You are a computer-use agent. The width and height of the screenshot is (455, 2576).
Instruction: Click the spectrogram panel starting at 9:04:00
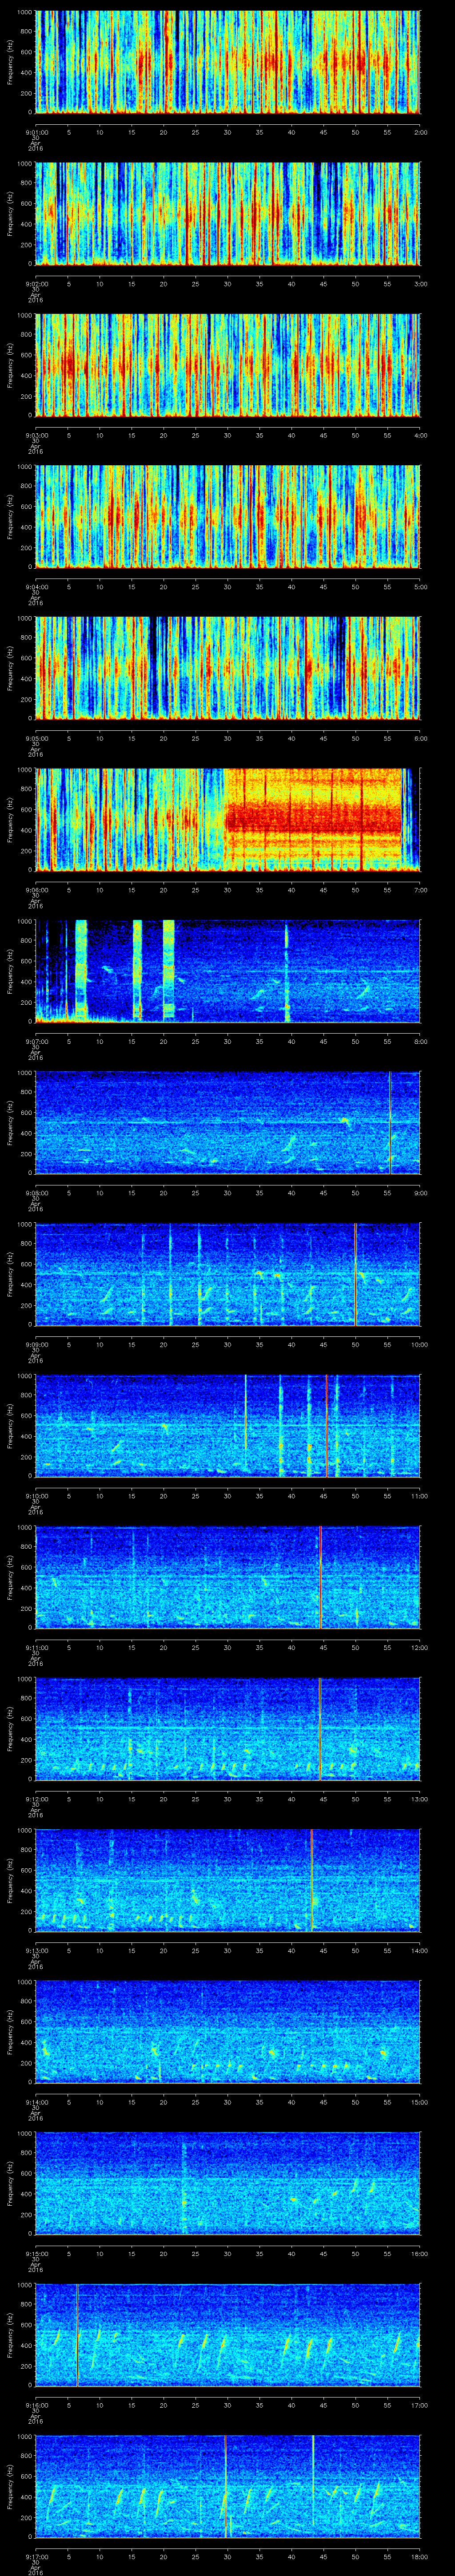(228, 517)
